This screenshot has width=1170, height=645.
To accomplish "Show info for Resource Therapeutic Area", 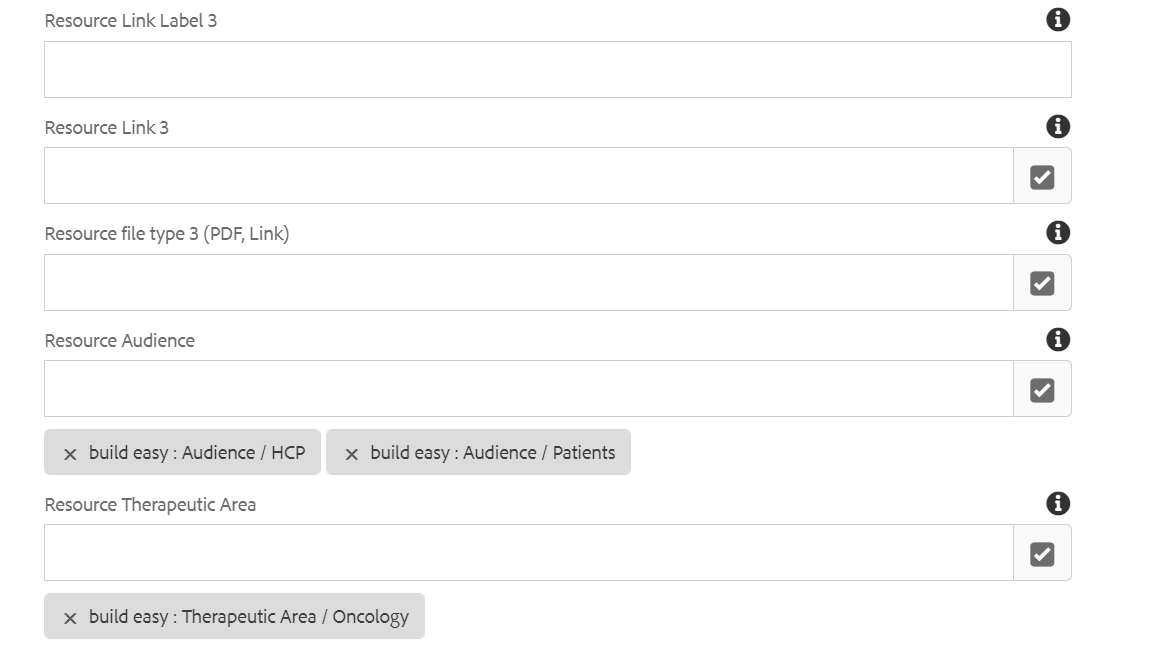I will click(1057, 503).
